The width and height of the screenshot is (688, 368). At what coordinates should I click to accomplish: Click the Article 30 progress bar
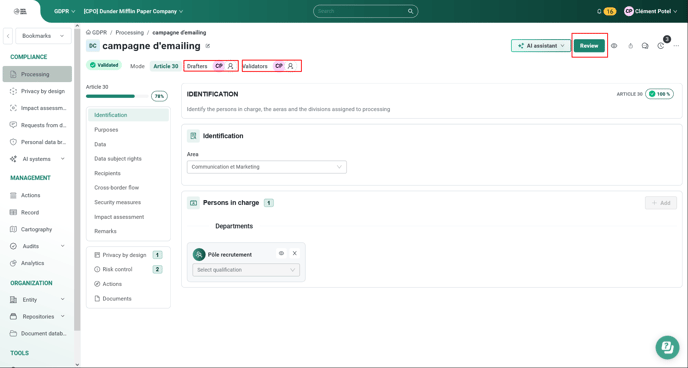coord(117,96)
